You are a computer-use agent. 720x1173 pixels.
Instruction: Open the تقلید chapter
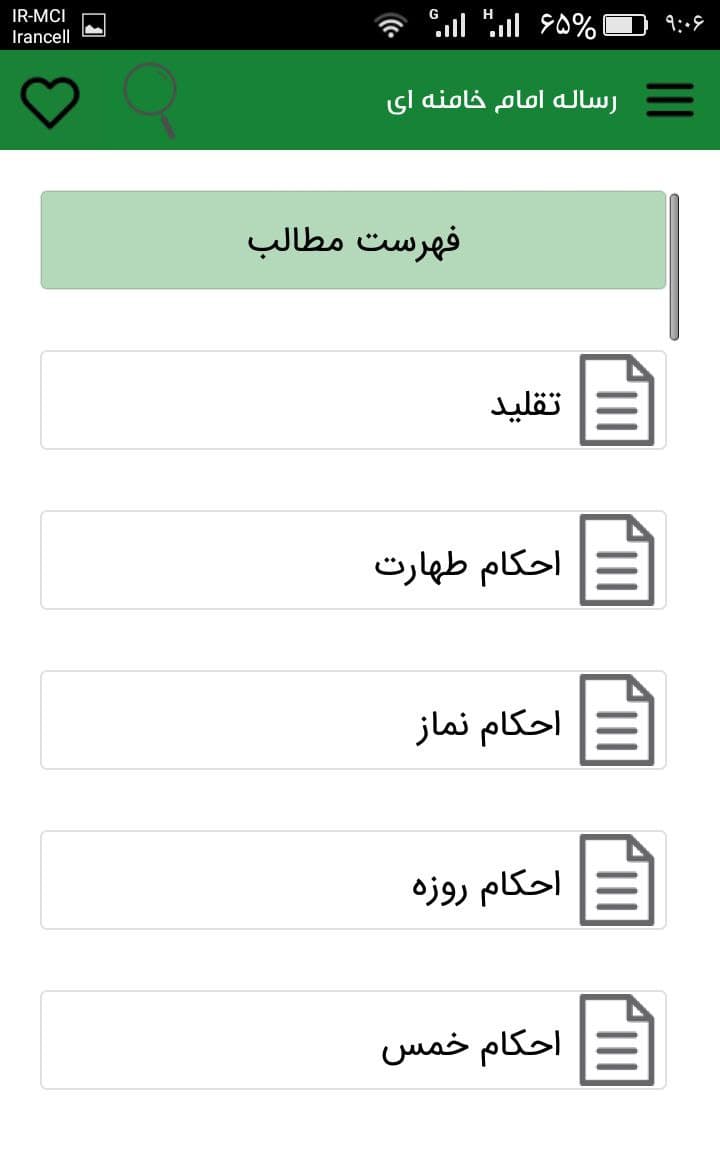coord(350,400)
